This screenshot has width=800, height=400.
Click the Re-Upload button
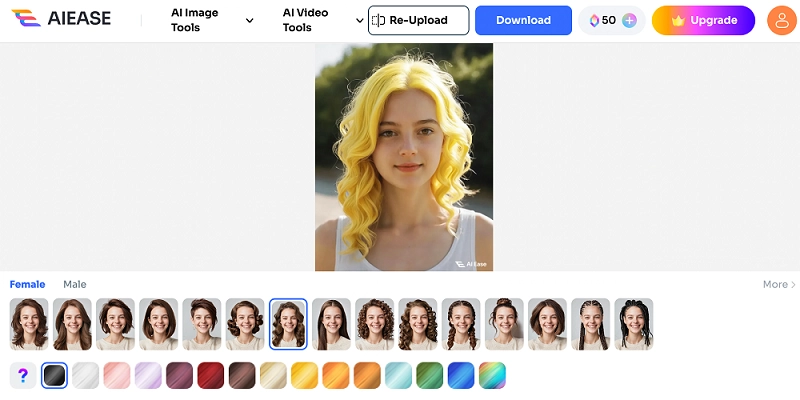click(418, 20)
